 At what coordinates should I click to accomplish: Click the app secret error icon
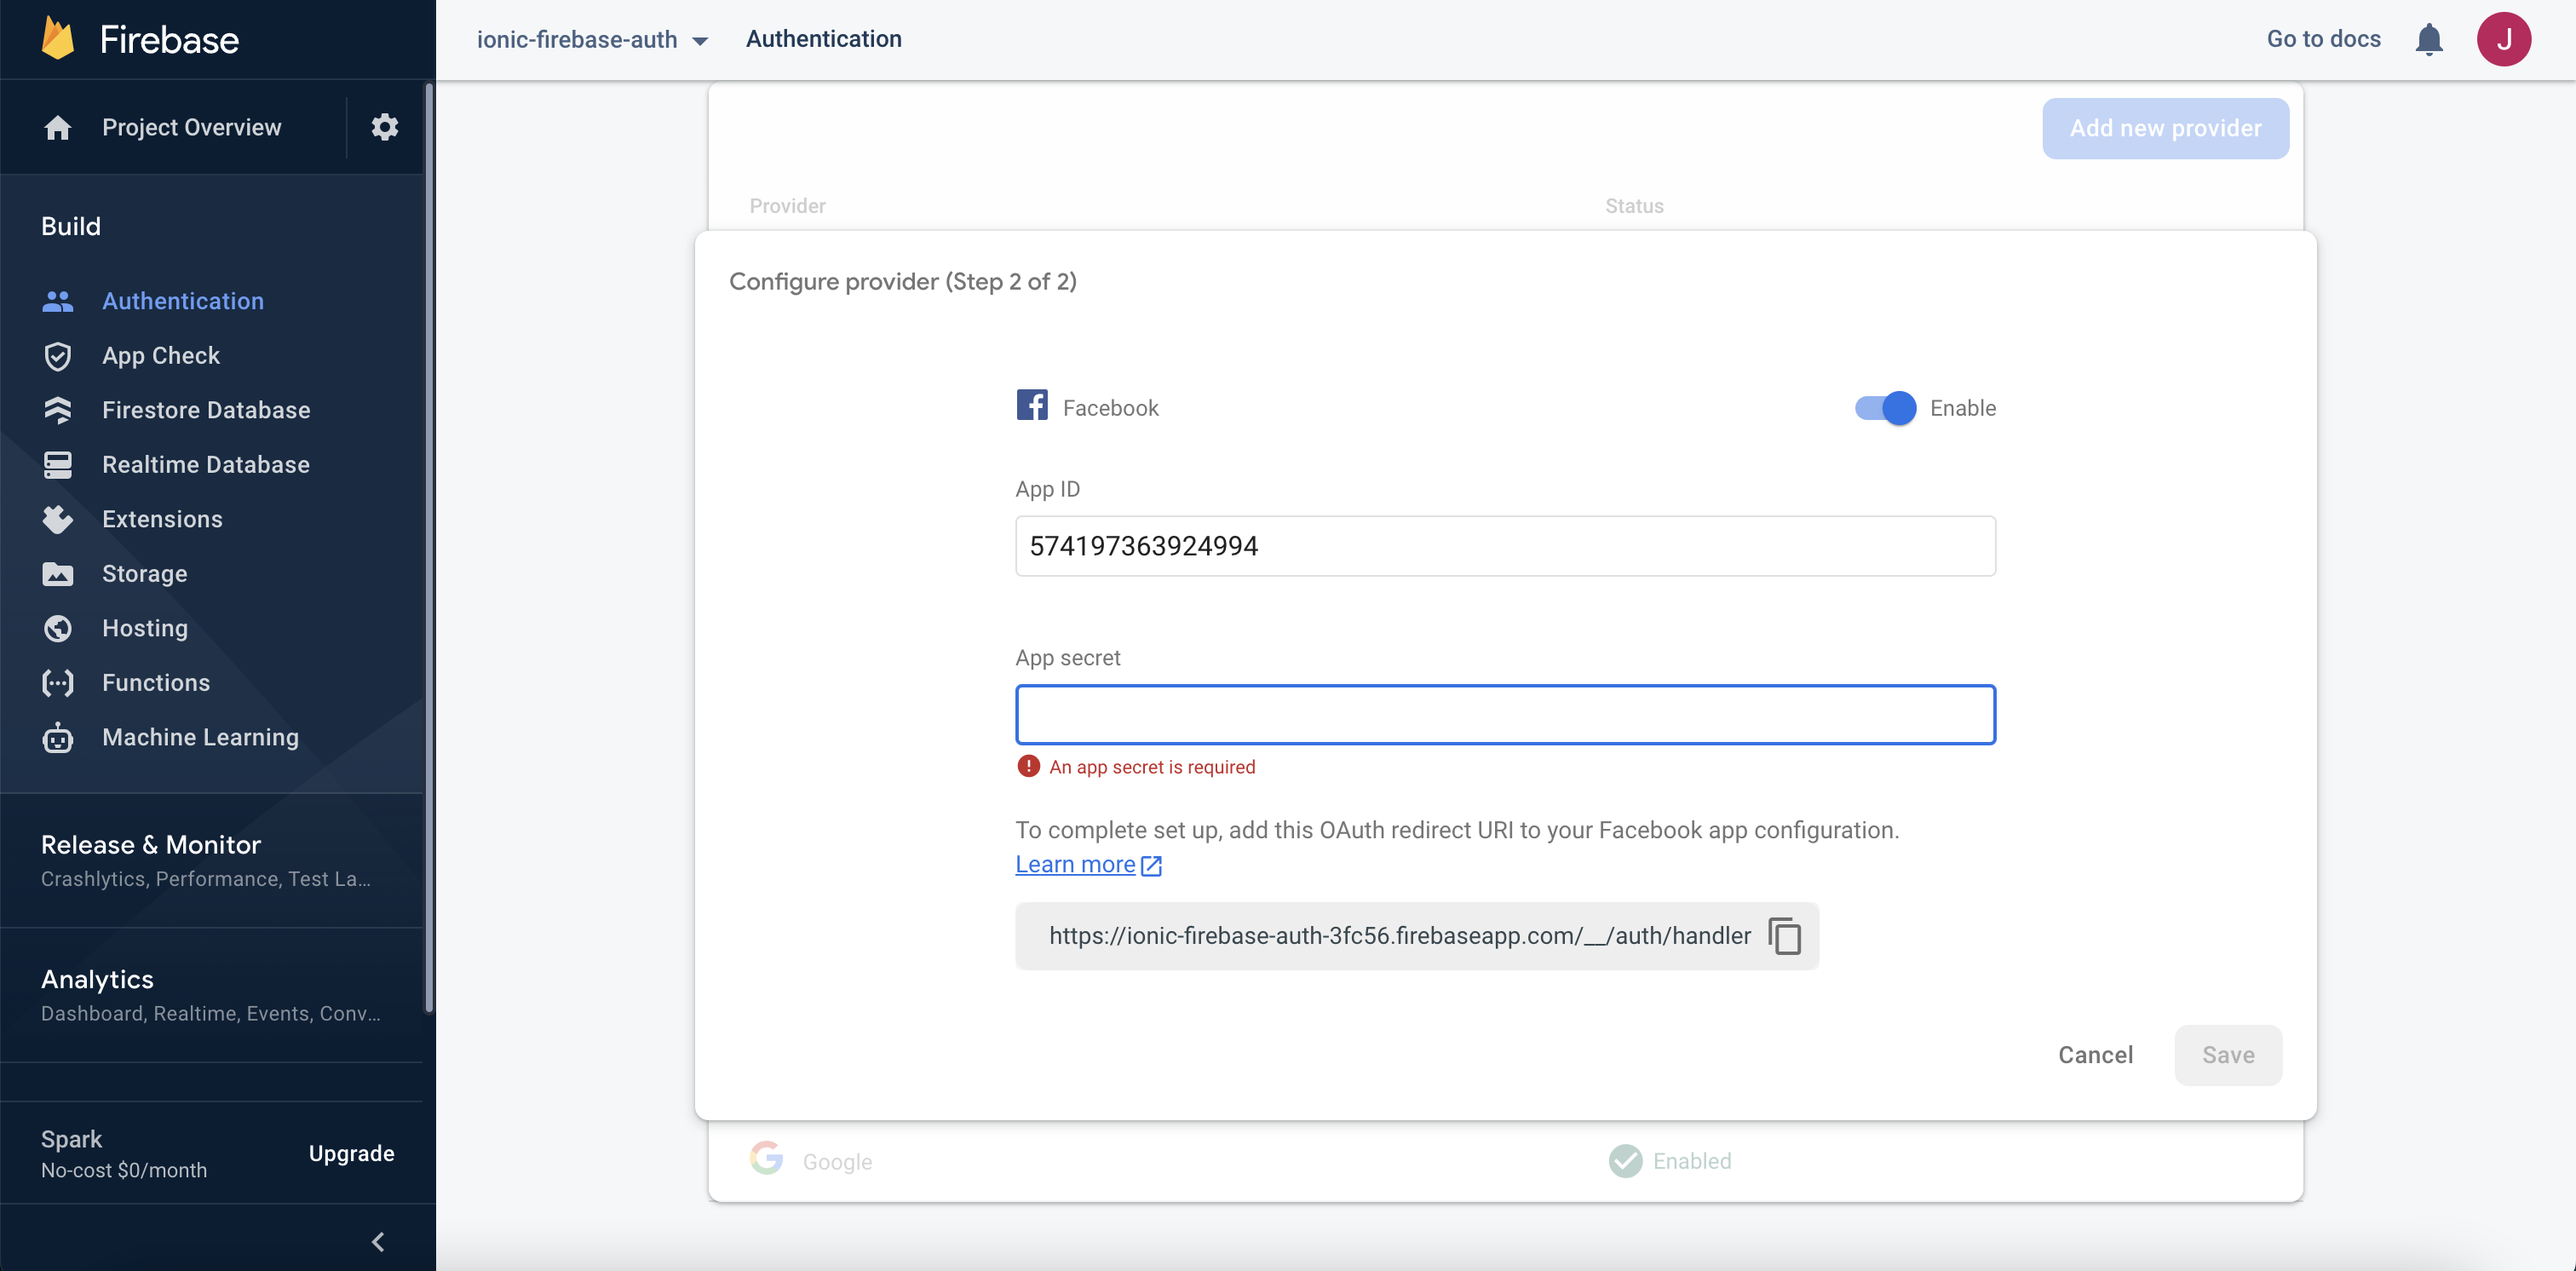tap(1028, 766)
